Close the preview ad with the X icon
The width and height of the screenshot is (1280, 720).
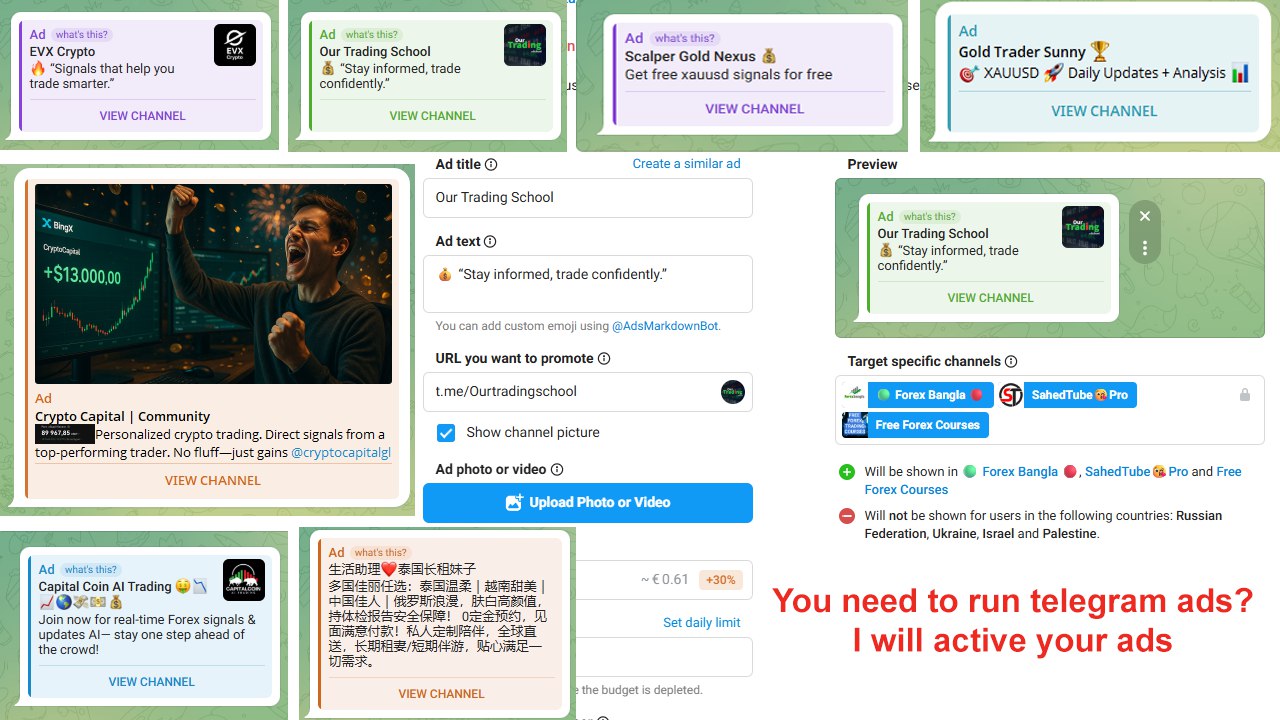point(1145,216)
